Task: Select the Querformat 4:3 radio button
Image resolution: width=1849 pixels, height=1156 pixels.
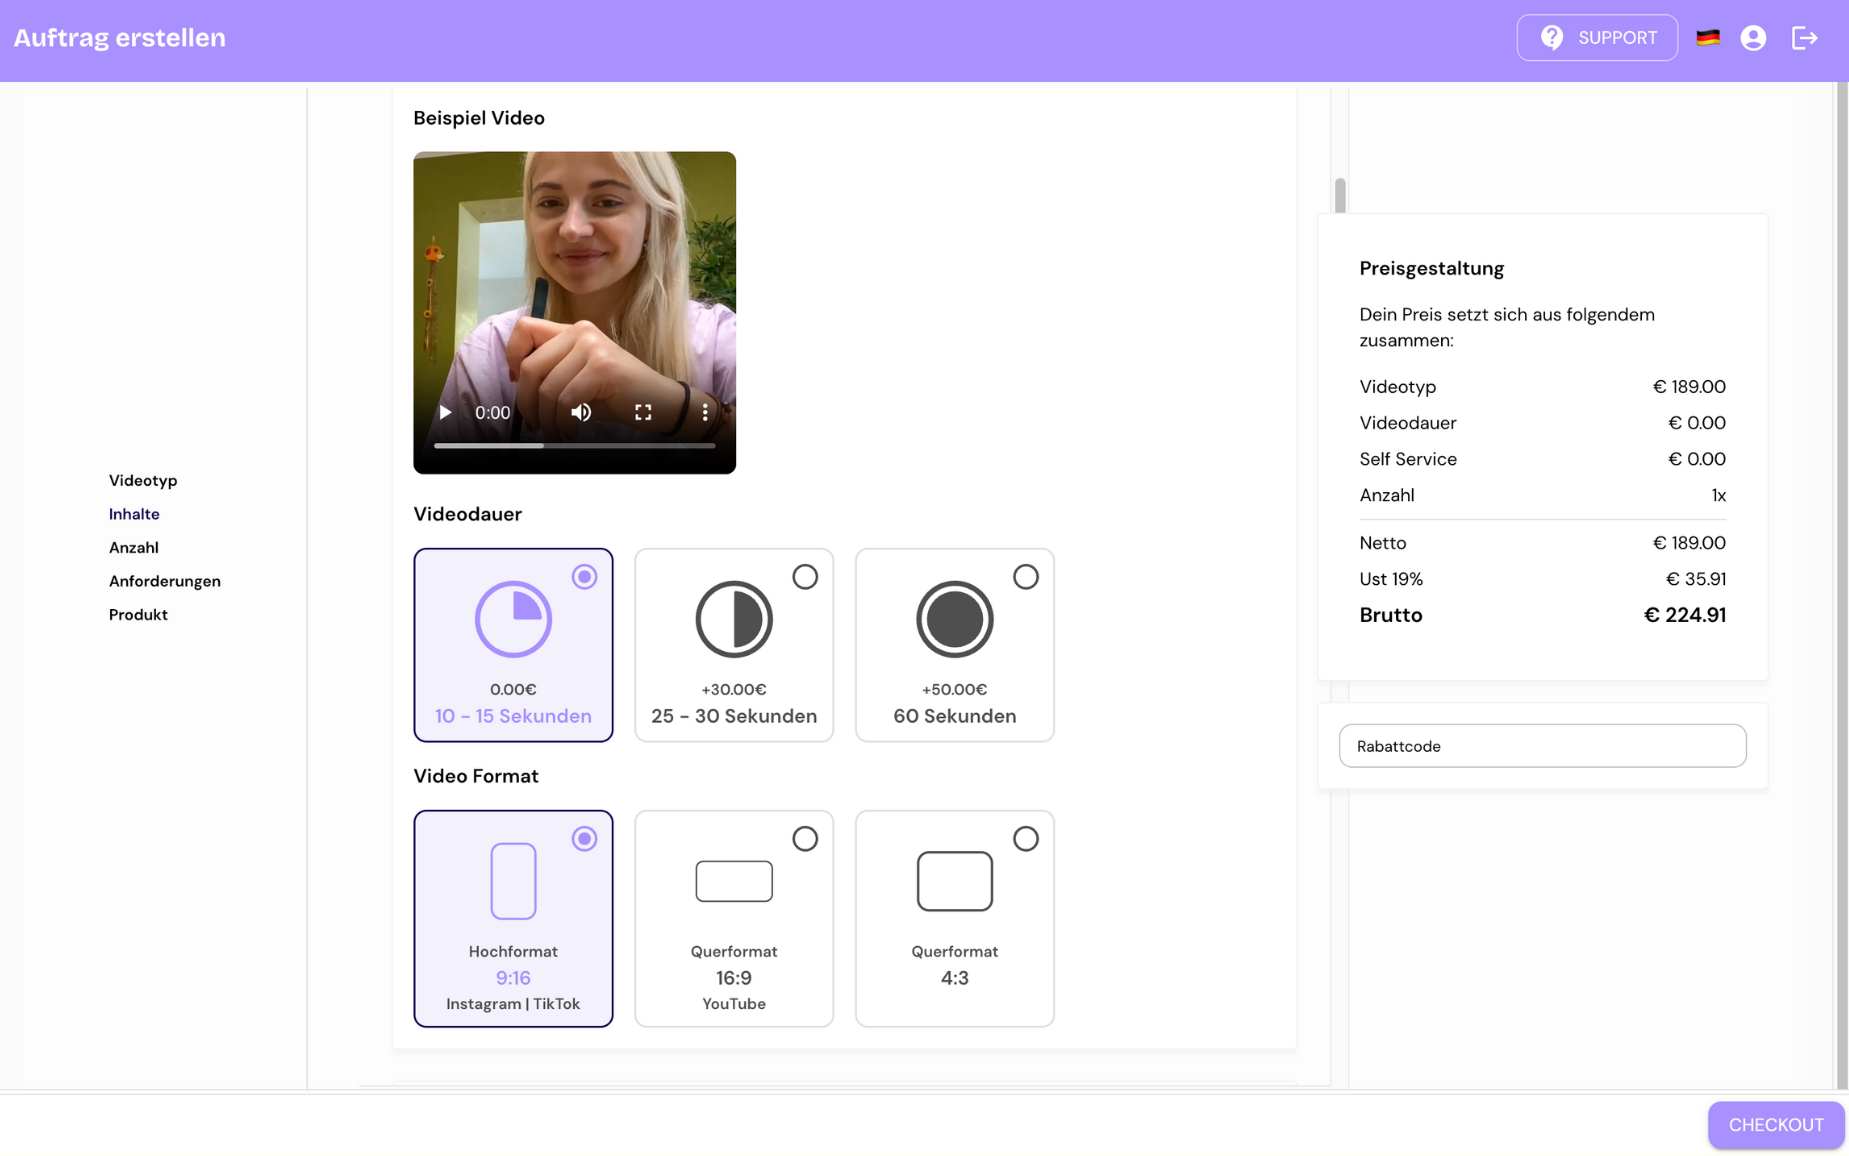Action: point(1027,839)
